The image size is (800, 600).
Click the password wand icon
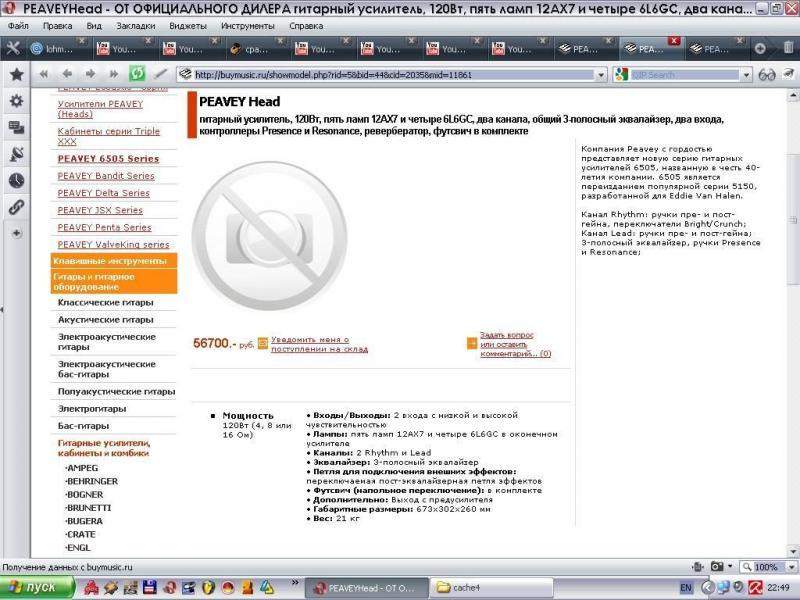161,74
